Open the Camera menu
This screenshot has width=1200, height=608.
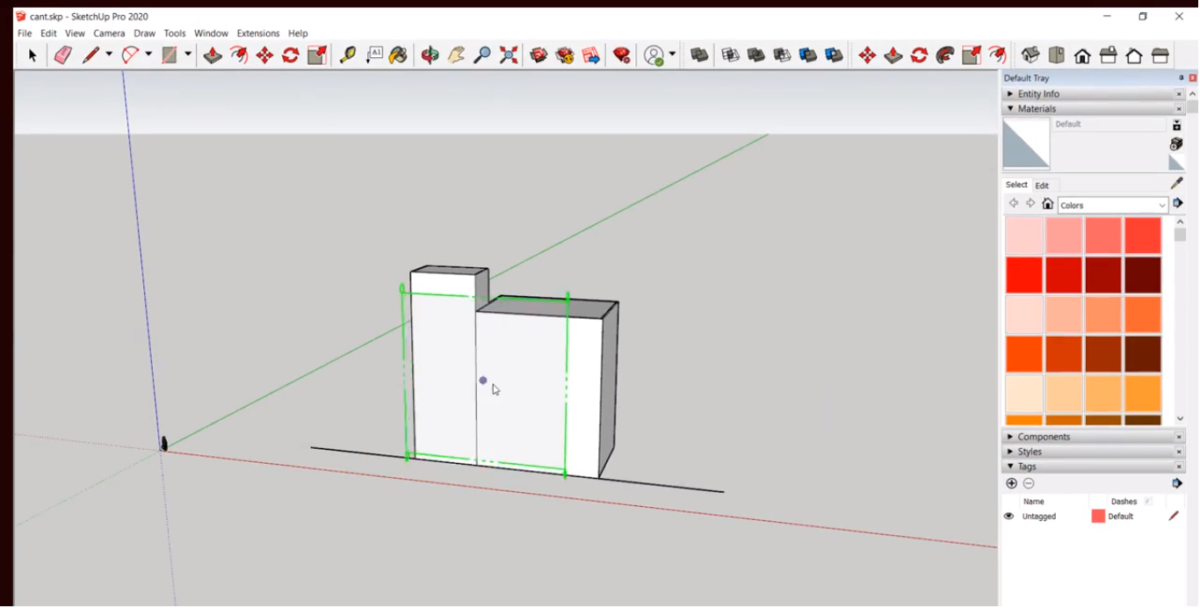(x=109, y=33)
